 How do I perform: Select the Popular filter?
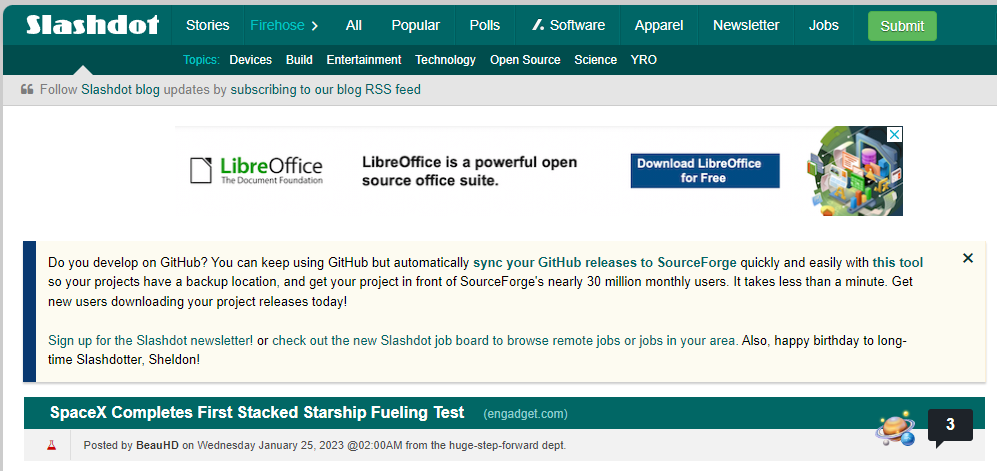point(415,25)
